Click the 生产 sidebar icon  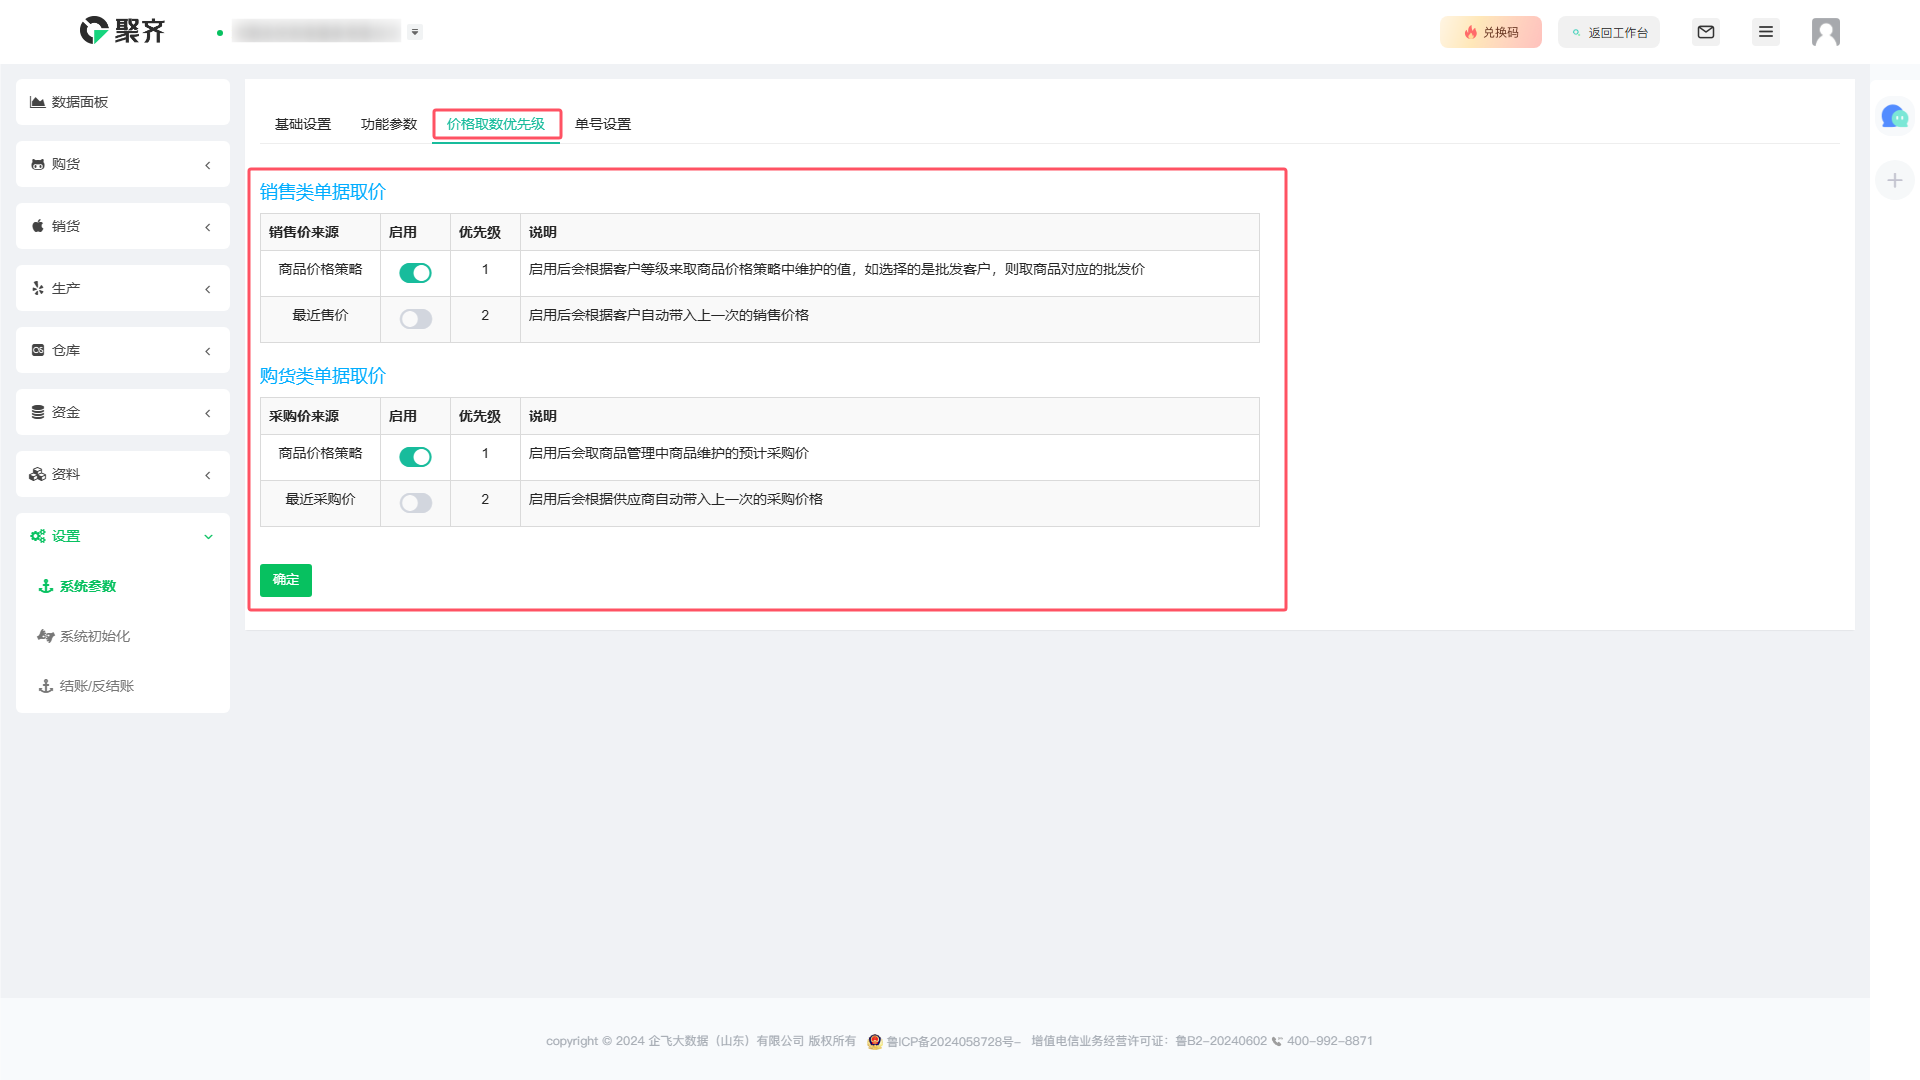38,288
